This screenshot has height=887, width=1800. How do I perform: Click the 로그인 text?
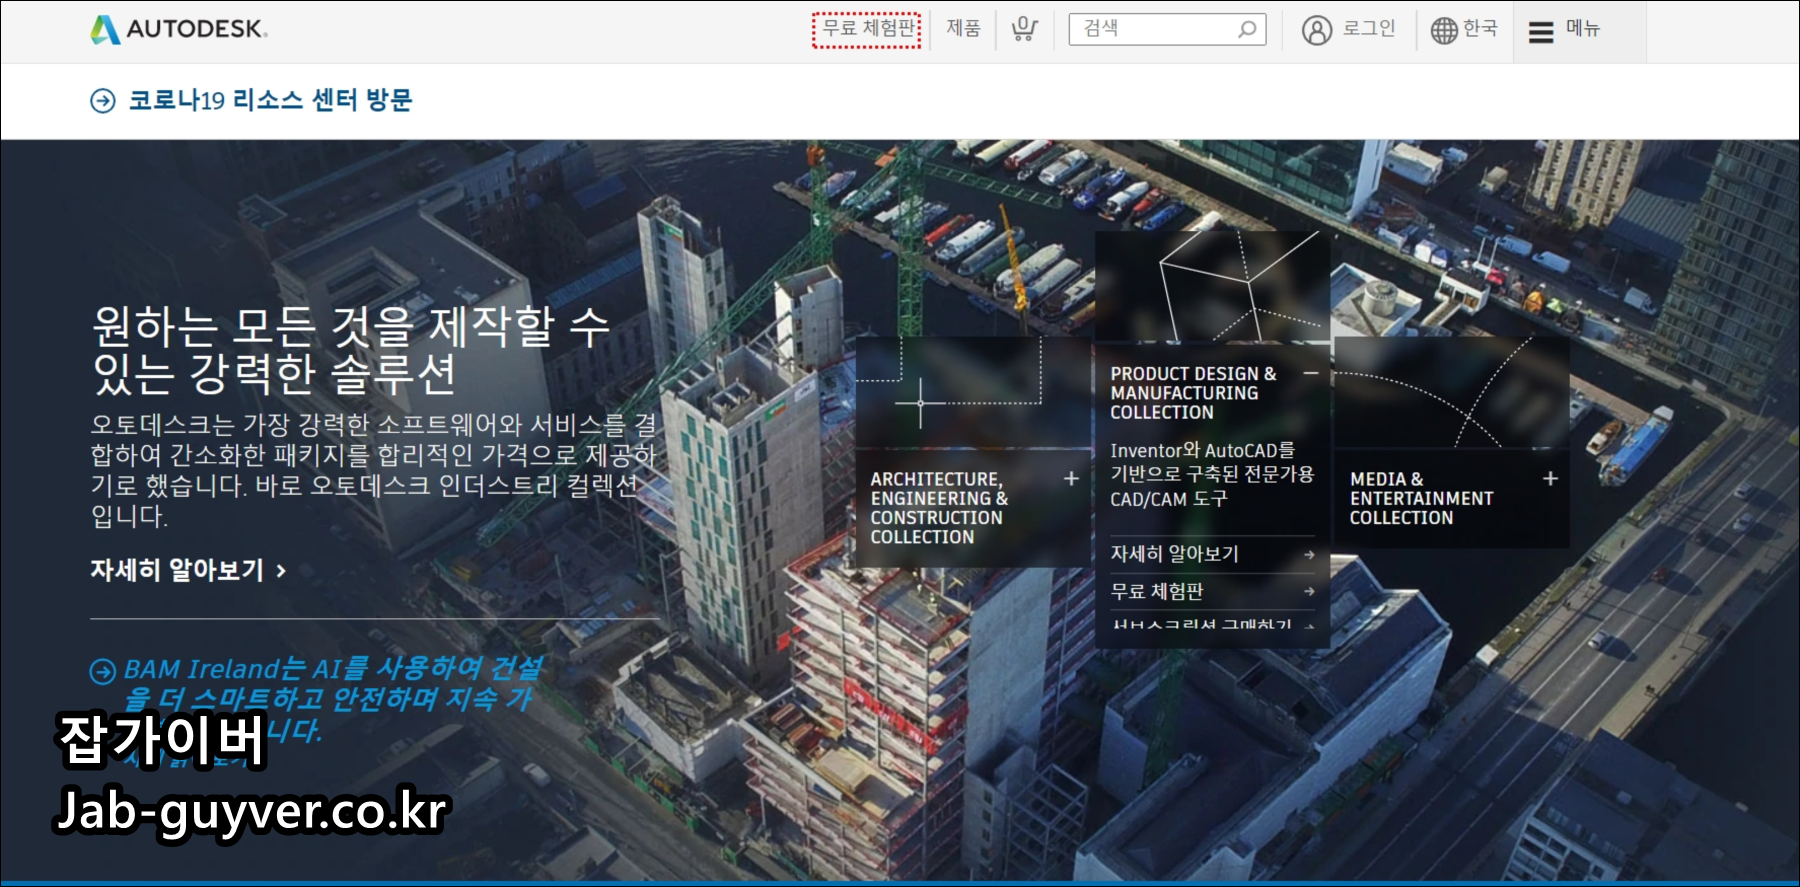click(1368, 29)
